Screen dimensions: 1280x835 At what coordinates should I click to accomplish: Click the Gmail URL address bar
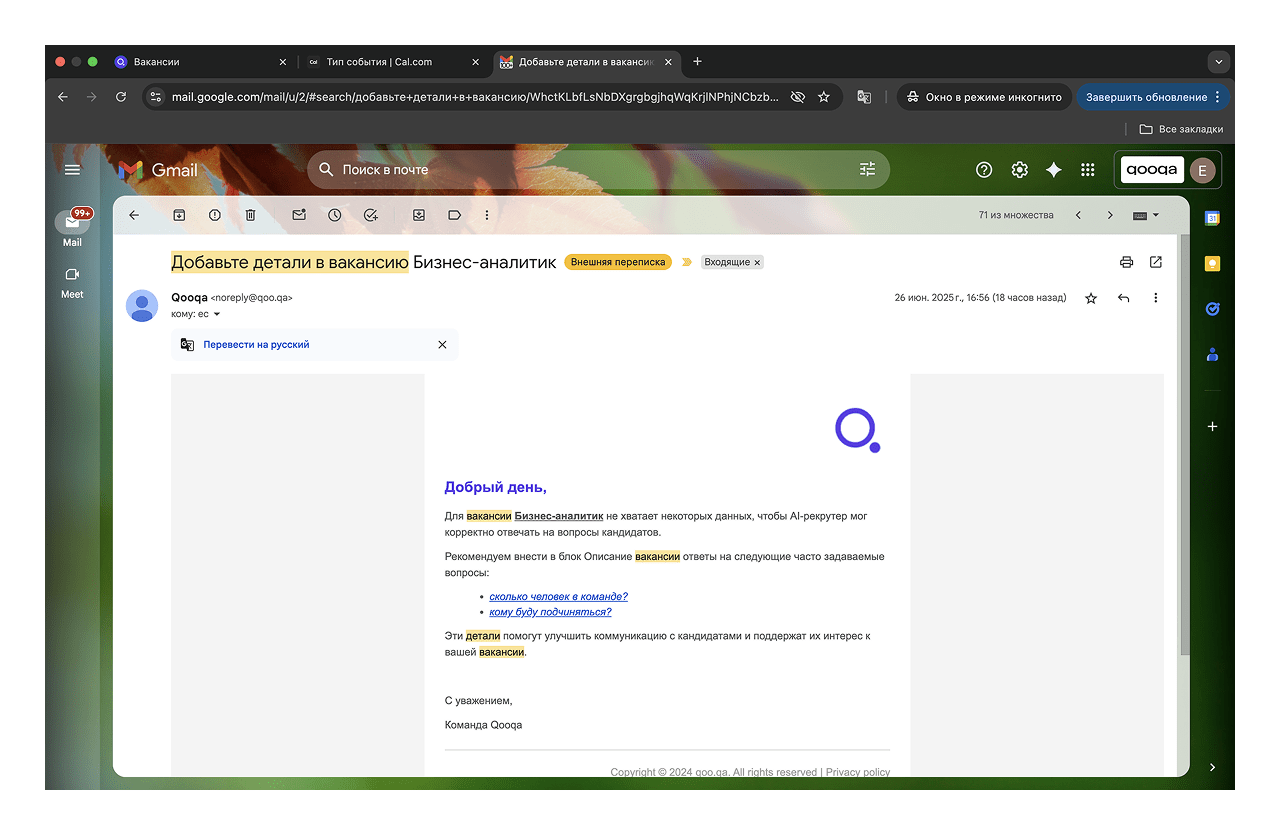pyautogui.click(x=475, y=97)
